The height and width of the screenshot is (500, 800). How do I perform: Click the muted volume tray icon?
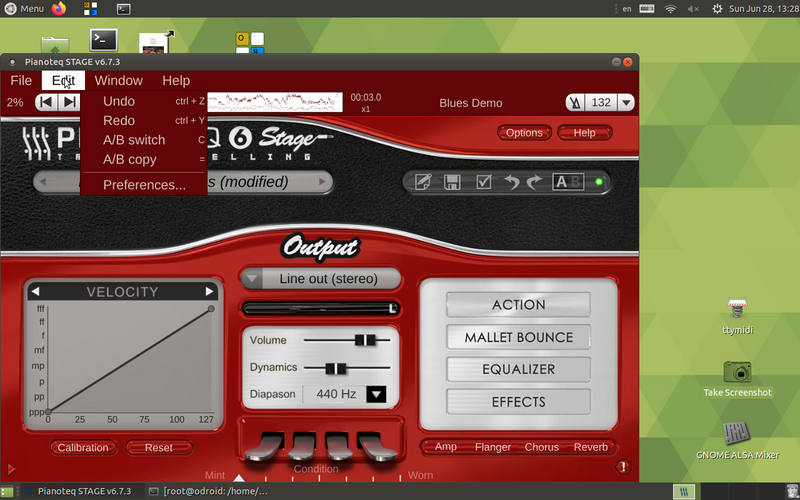tap(693, 9)
